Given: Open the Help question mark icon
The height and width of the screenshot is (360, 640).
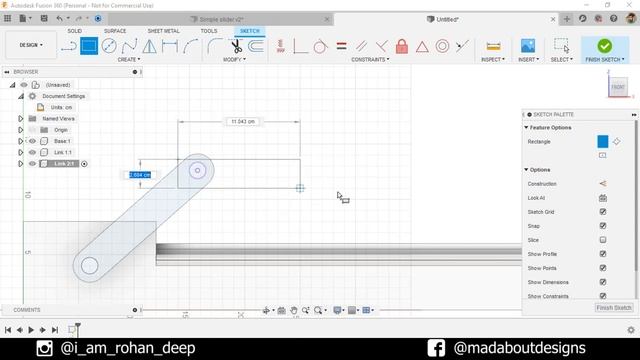Looking at the screenshot, I should (613, 19).
